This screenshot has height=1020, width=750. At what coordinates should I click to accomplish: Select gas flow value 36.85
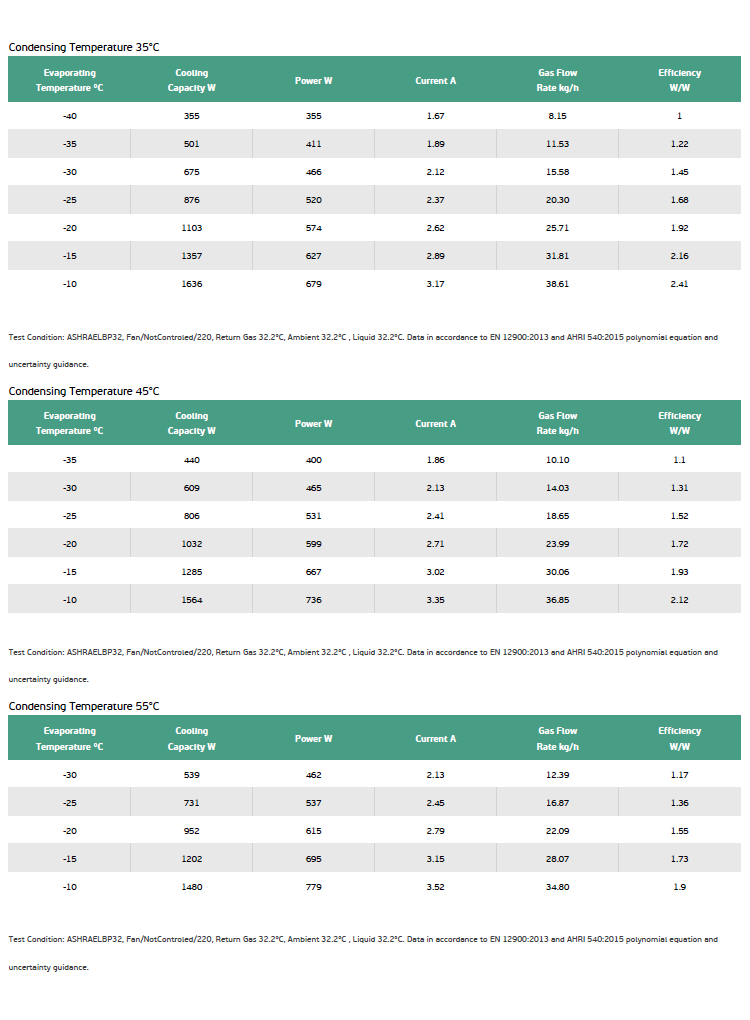point(557,600)
